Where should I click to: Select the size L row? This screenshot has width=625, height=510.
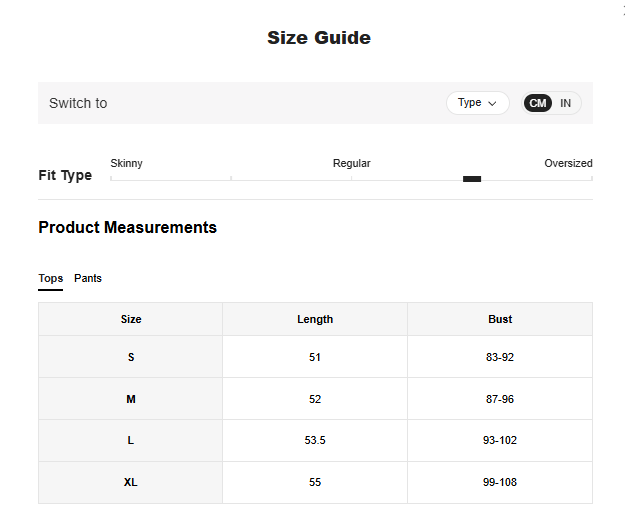[x=131, y=440]
